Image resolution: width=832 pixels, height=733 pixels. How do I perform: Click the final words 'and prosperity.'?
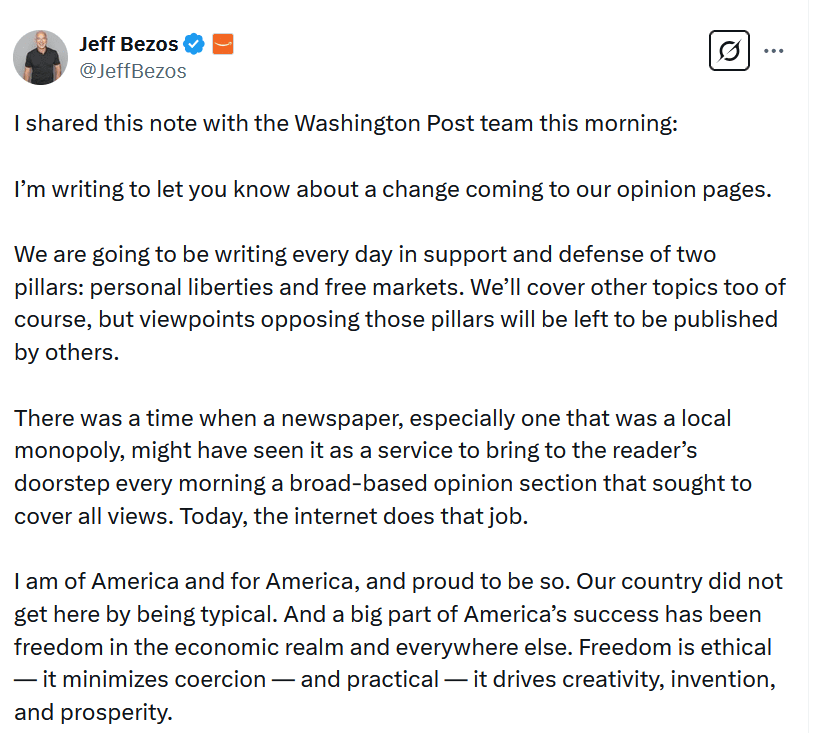94,711
